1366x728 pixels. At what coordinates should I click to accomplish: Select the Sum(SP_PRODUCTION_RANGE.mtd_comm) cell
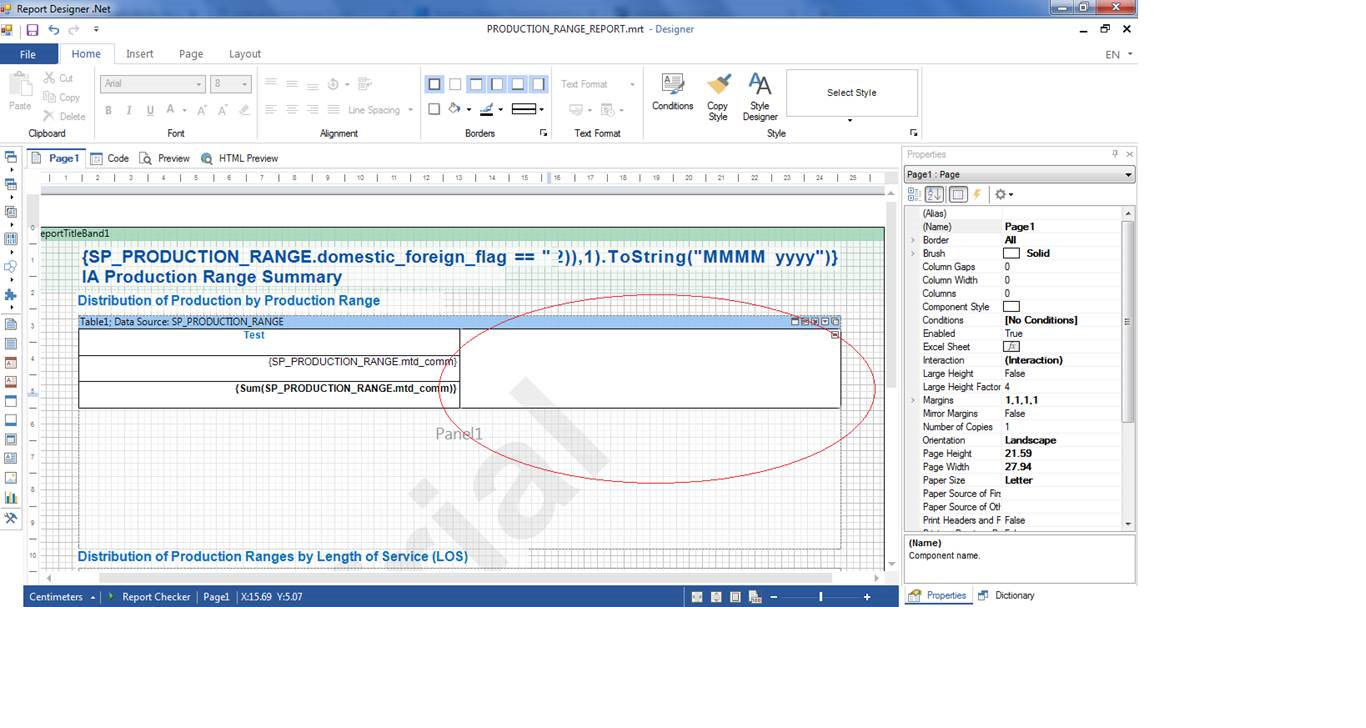point(269,394)
